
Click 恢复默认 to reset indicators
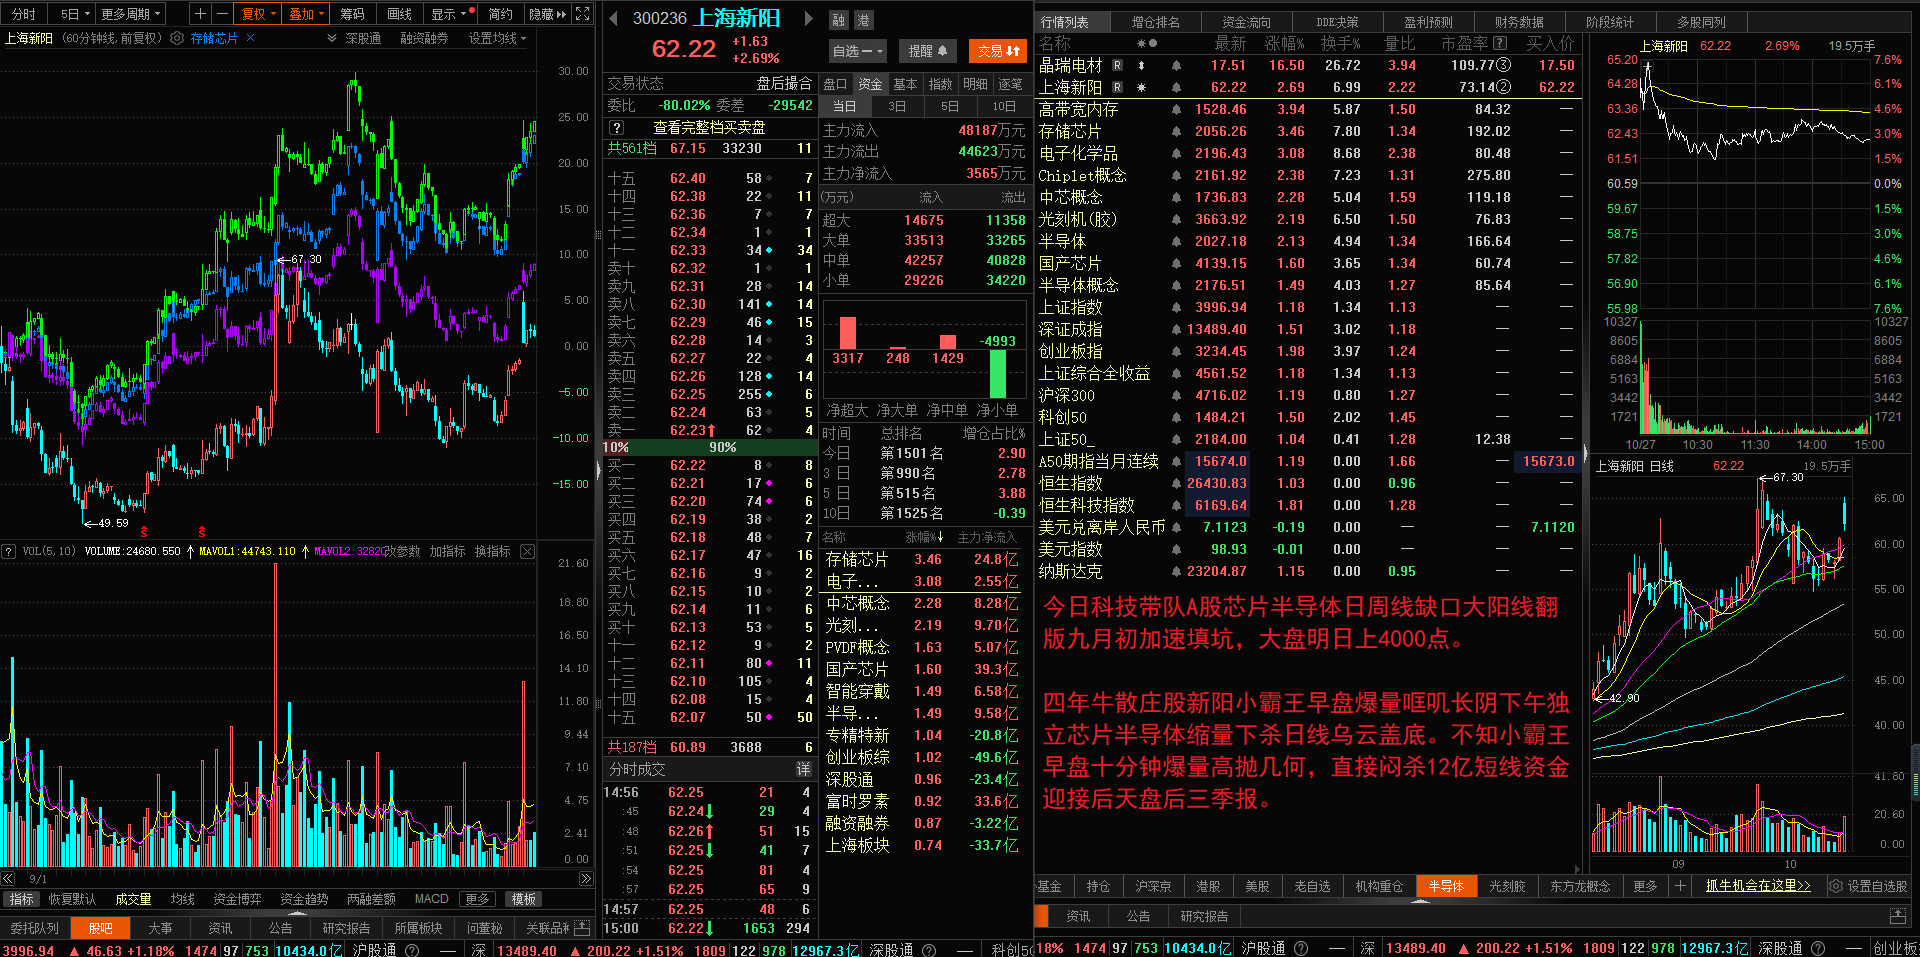(73, 899)
